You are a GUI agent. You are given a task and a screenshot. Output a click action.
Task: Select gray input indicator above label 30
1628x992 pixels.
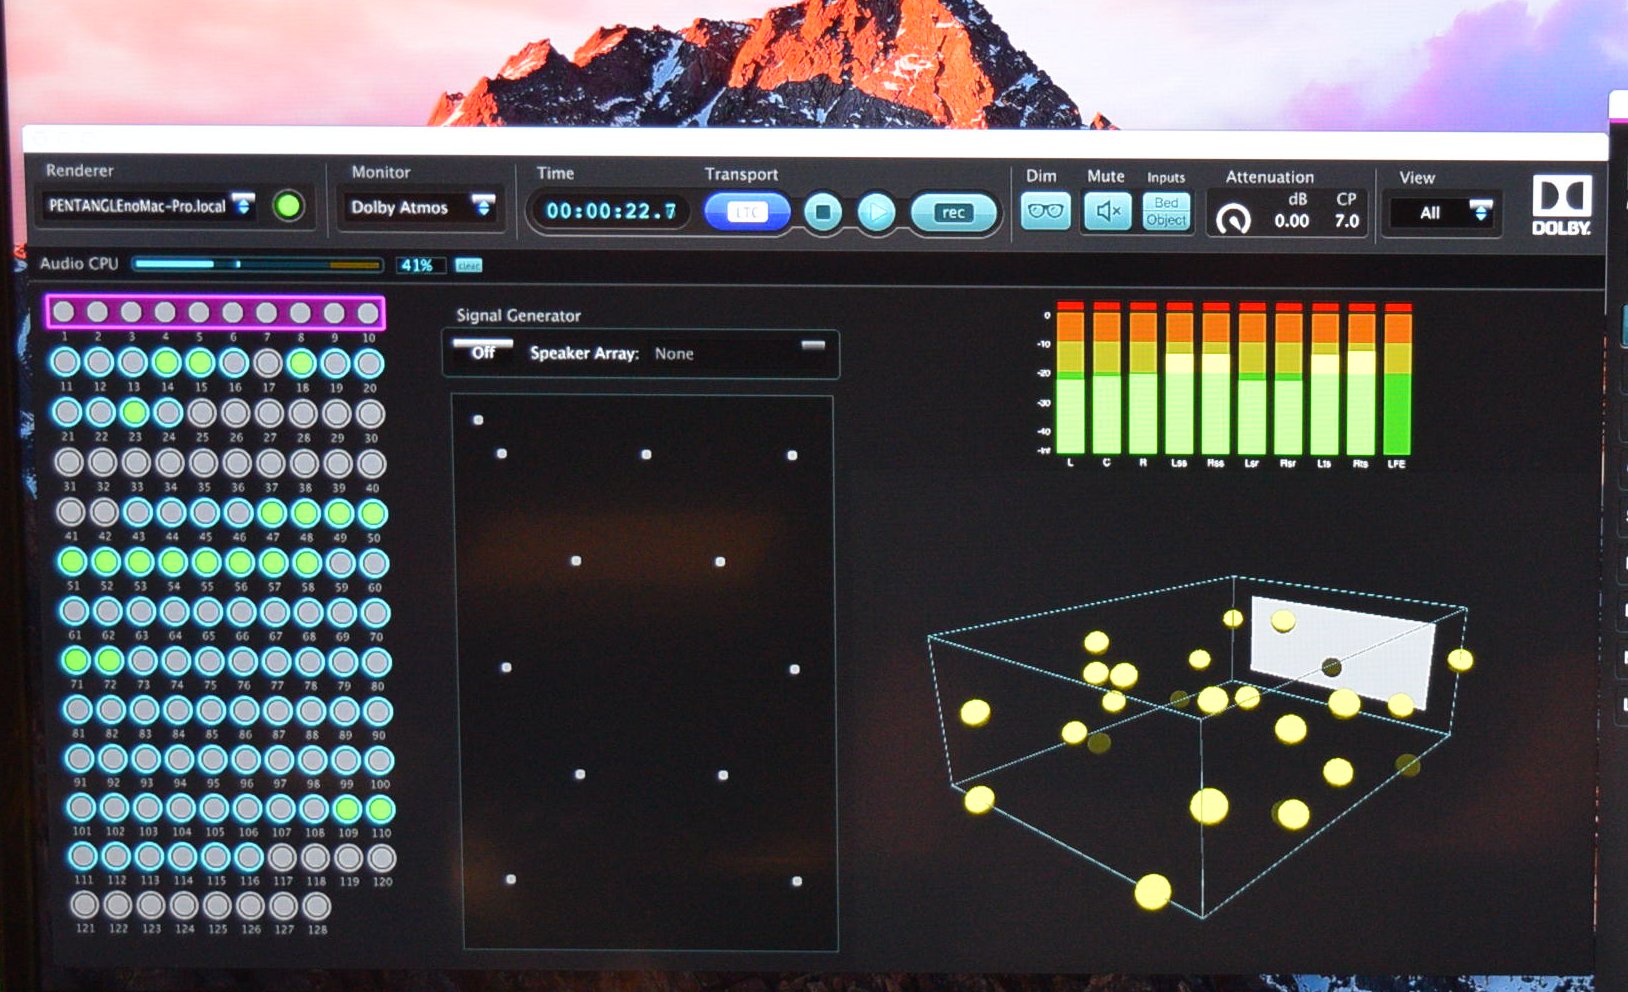(x=370, y=413)
